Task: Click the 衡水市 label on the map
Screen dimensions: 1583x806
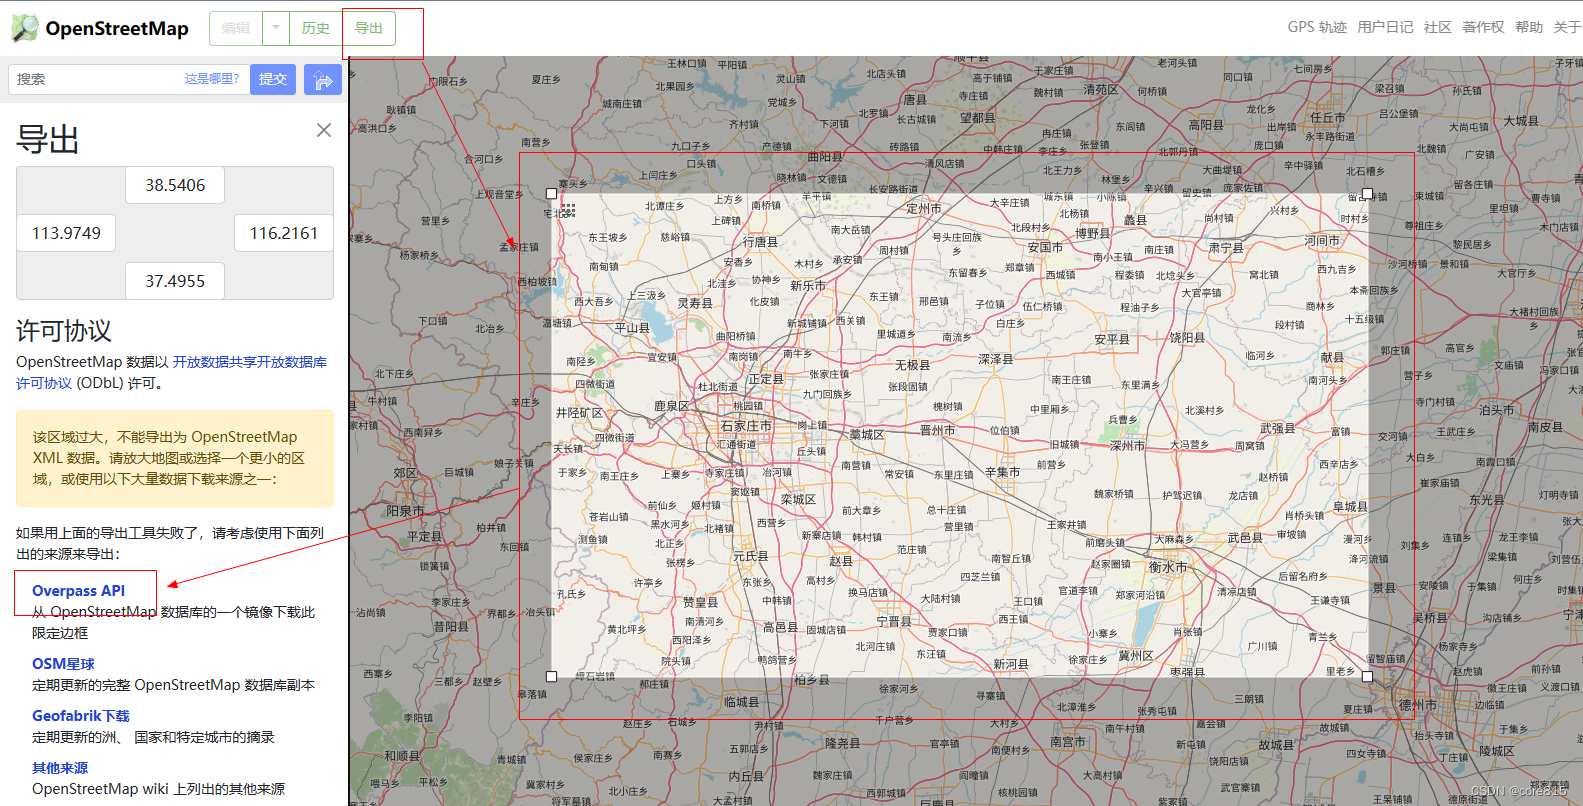Action: tap(1167, 567)
